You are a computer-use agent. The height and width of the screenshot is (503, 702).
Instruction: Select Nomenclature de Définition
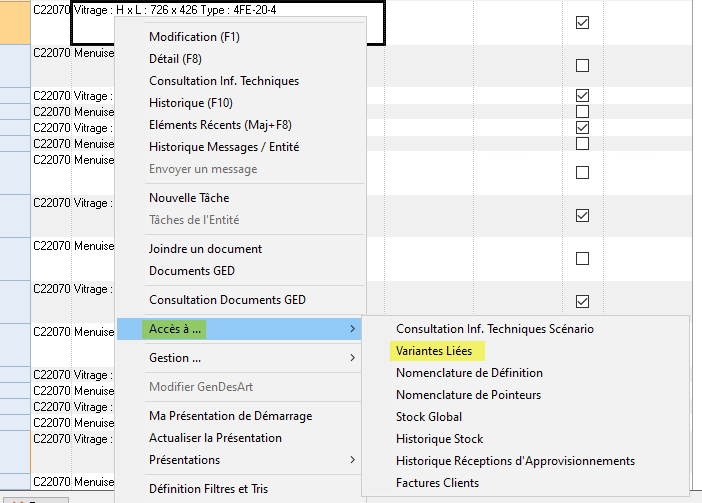[469, 373]
